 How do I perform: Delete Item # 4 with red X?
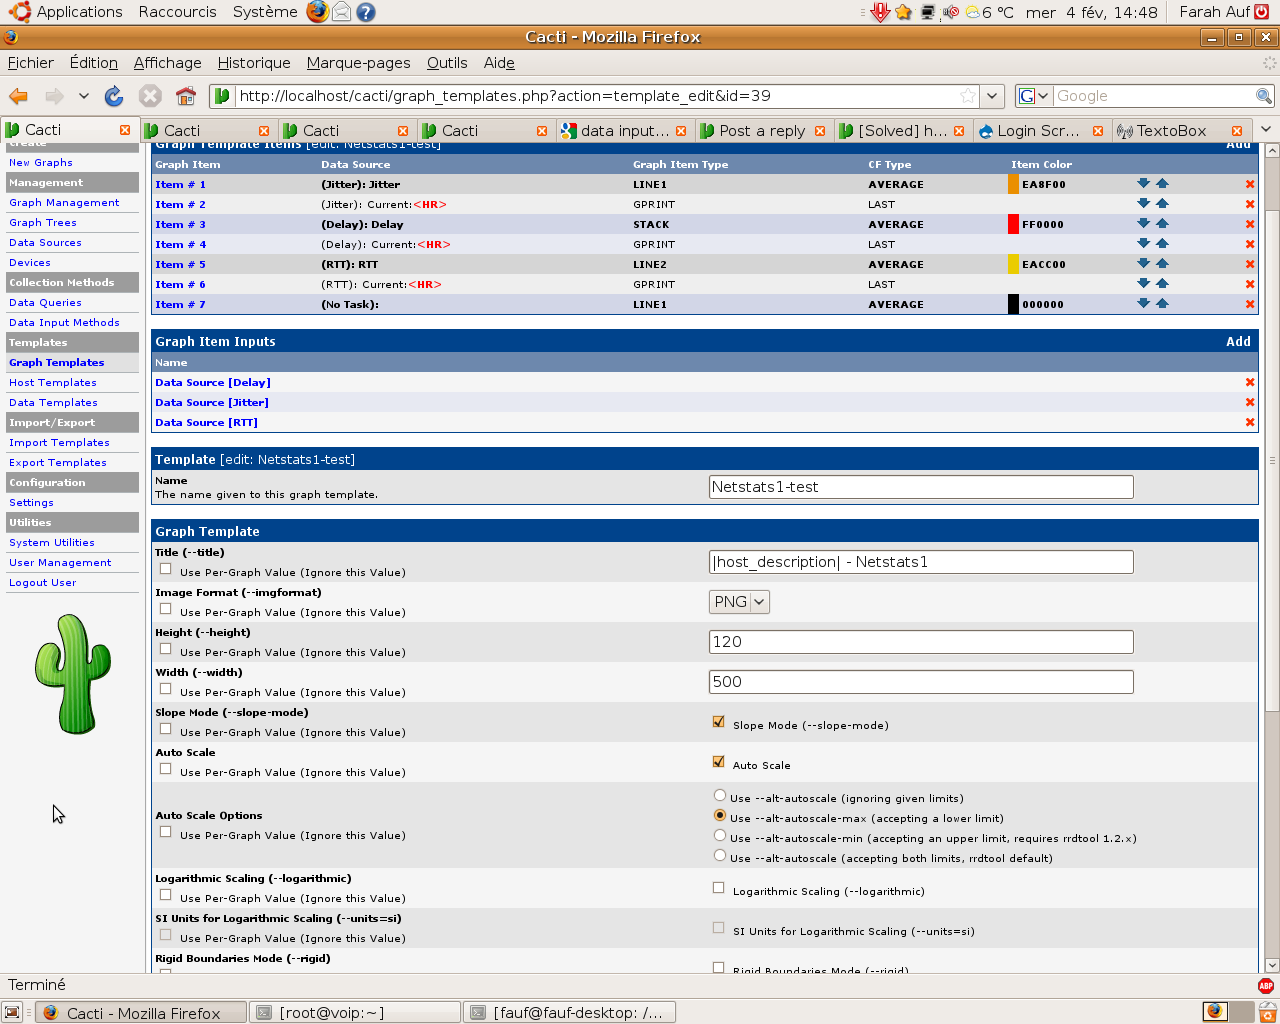tap(1250, 244)
